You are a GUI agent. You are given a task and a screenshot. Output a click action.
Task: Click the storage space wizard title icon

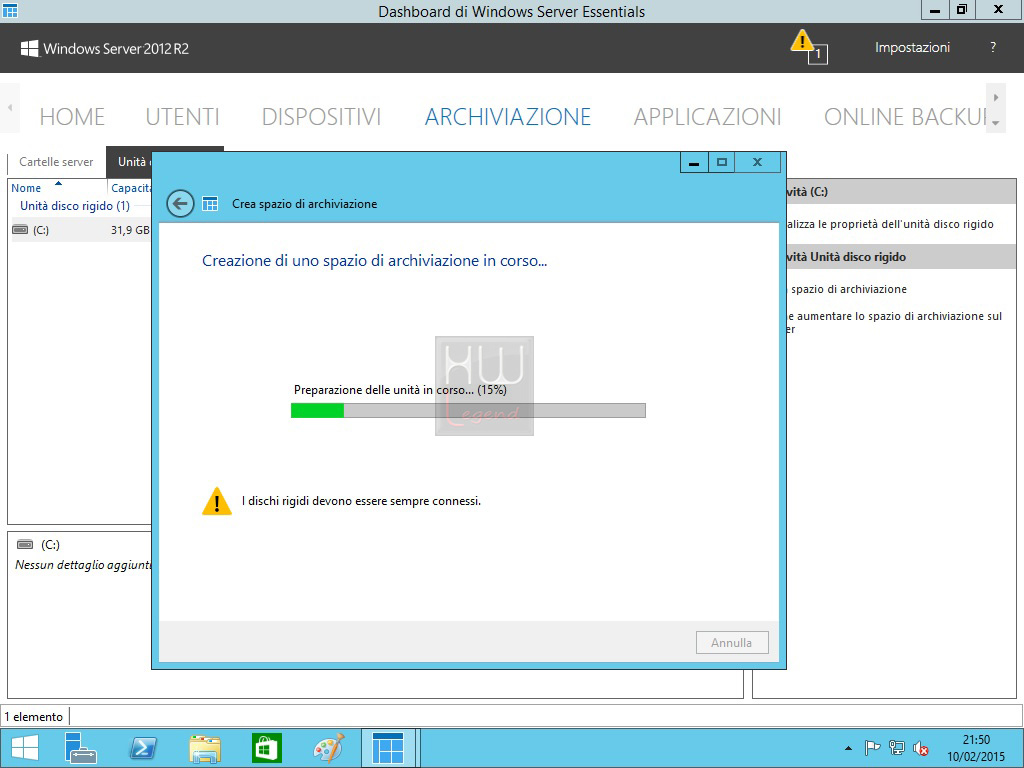pyautogui.click(x=210, y=204)
